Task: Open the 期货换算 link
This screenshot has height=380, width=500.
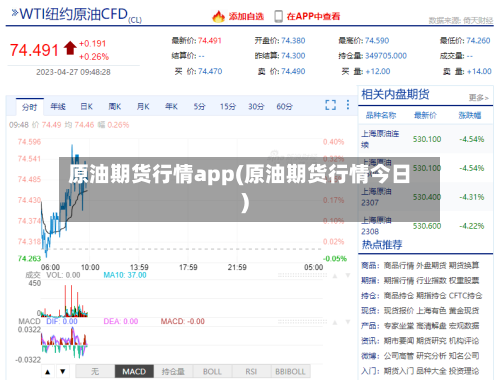Action: click(x=464, y=265)
